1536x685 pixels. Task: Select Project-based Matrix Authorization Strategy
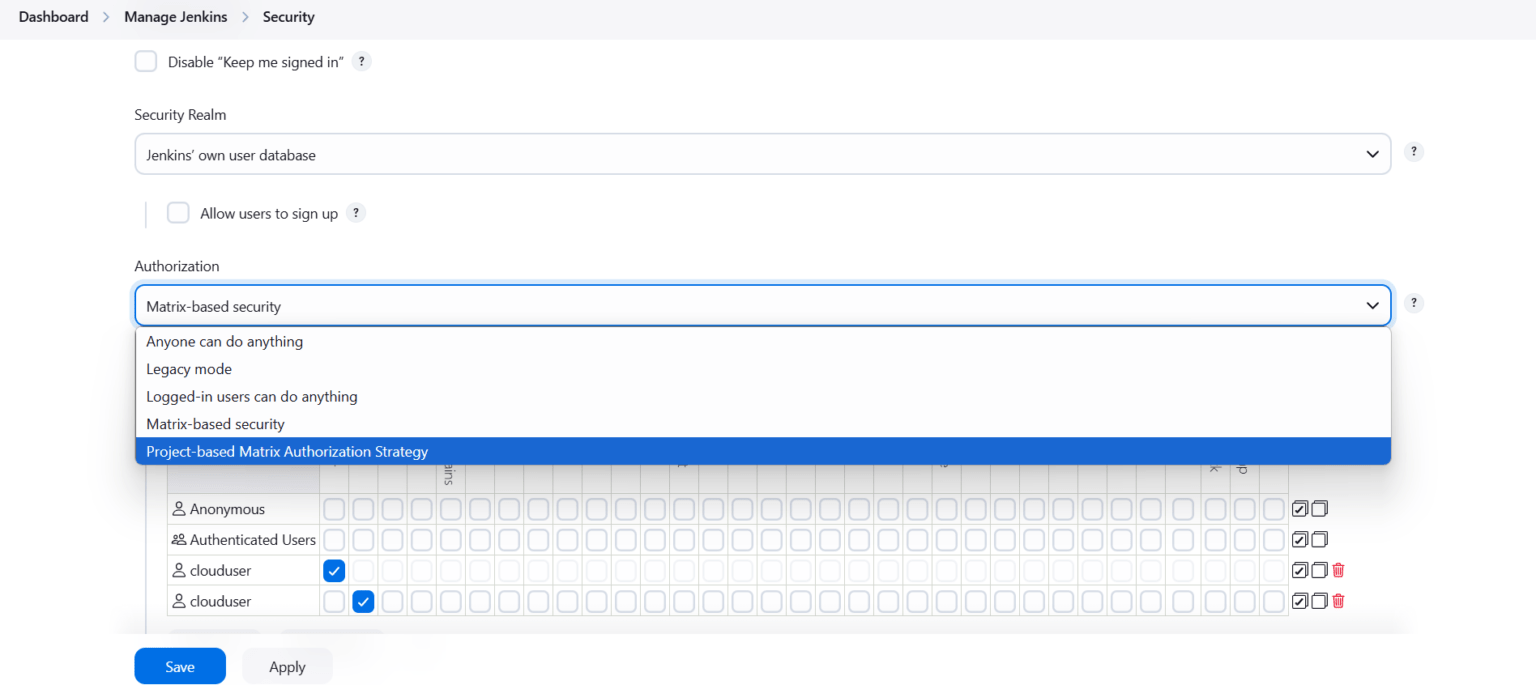tap(287, 451)
